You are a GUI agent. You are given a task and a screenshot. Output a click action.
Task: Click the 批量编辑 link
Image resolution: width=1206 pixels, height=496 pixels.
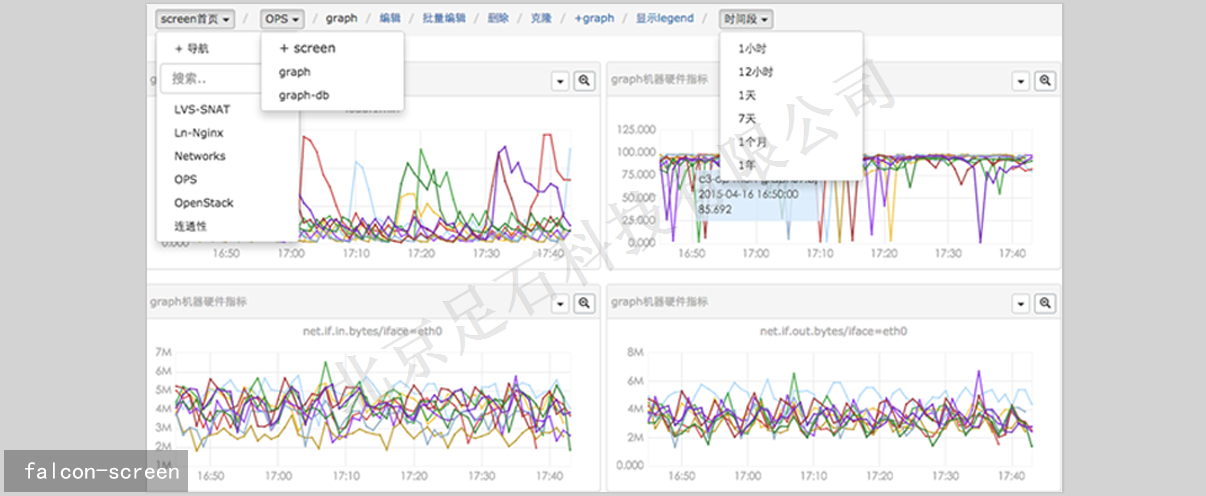tap(444, 18)
